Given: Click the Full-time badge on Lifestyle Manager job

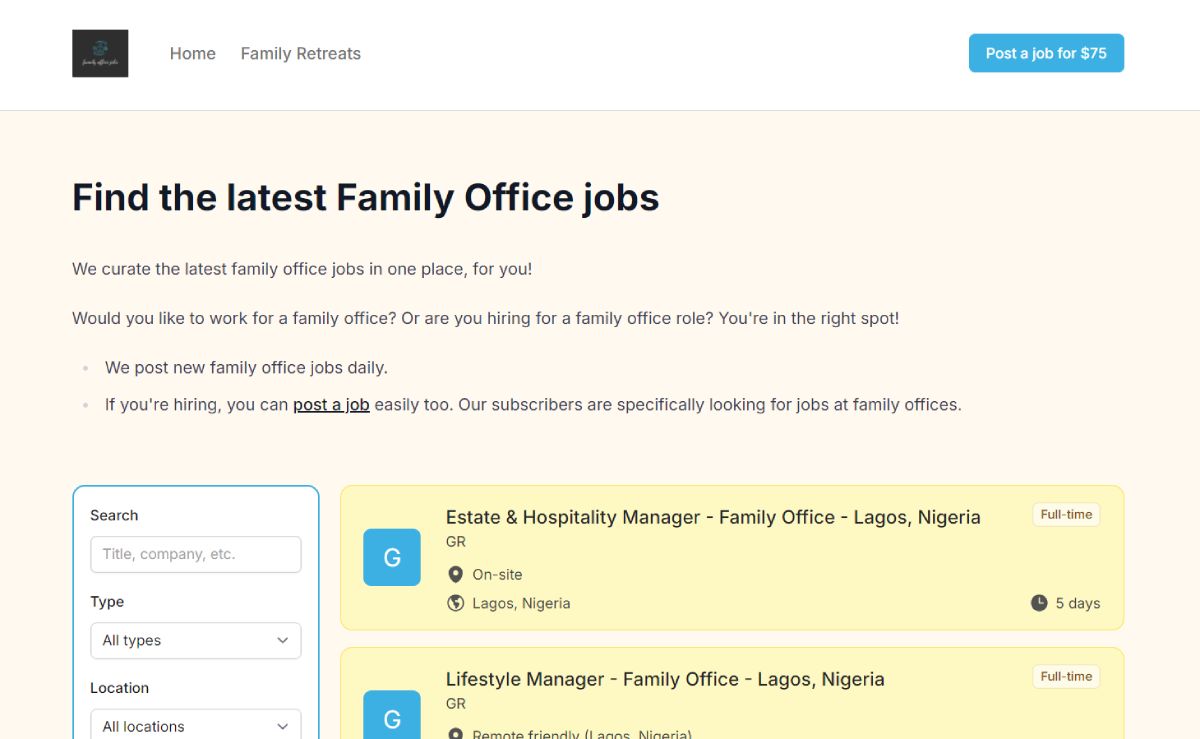Looking at the screenshot, I should [1066, 677].
